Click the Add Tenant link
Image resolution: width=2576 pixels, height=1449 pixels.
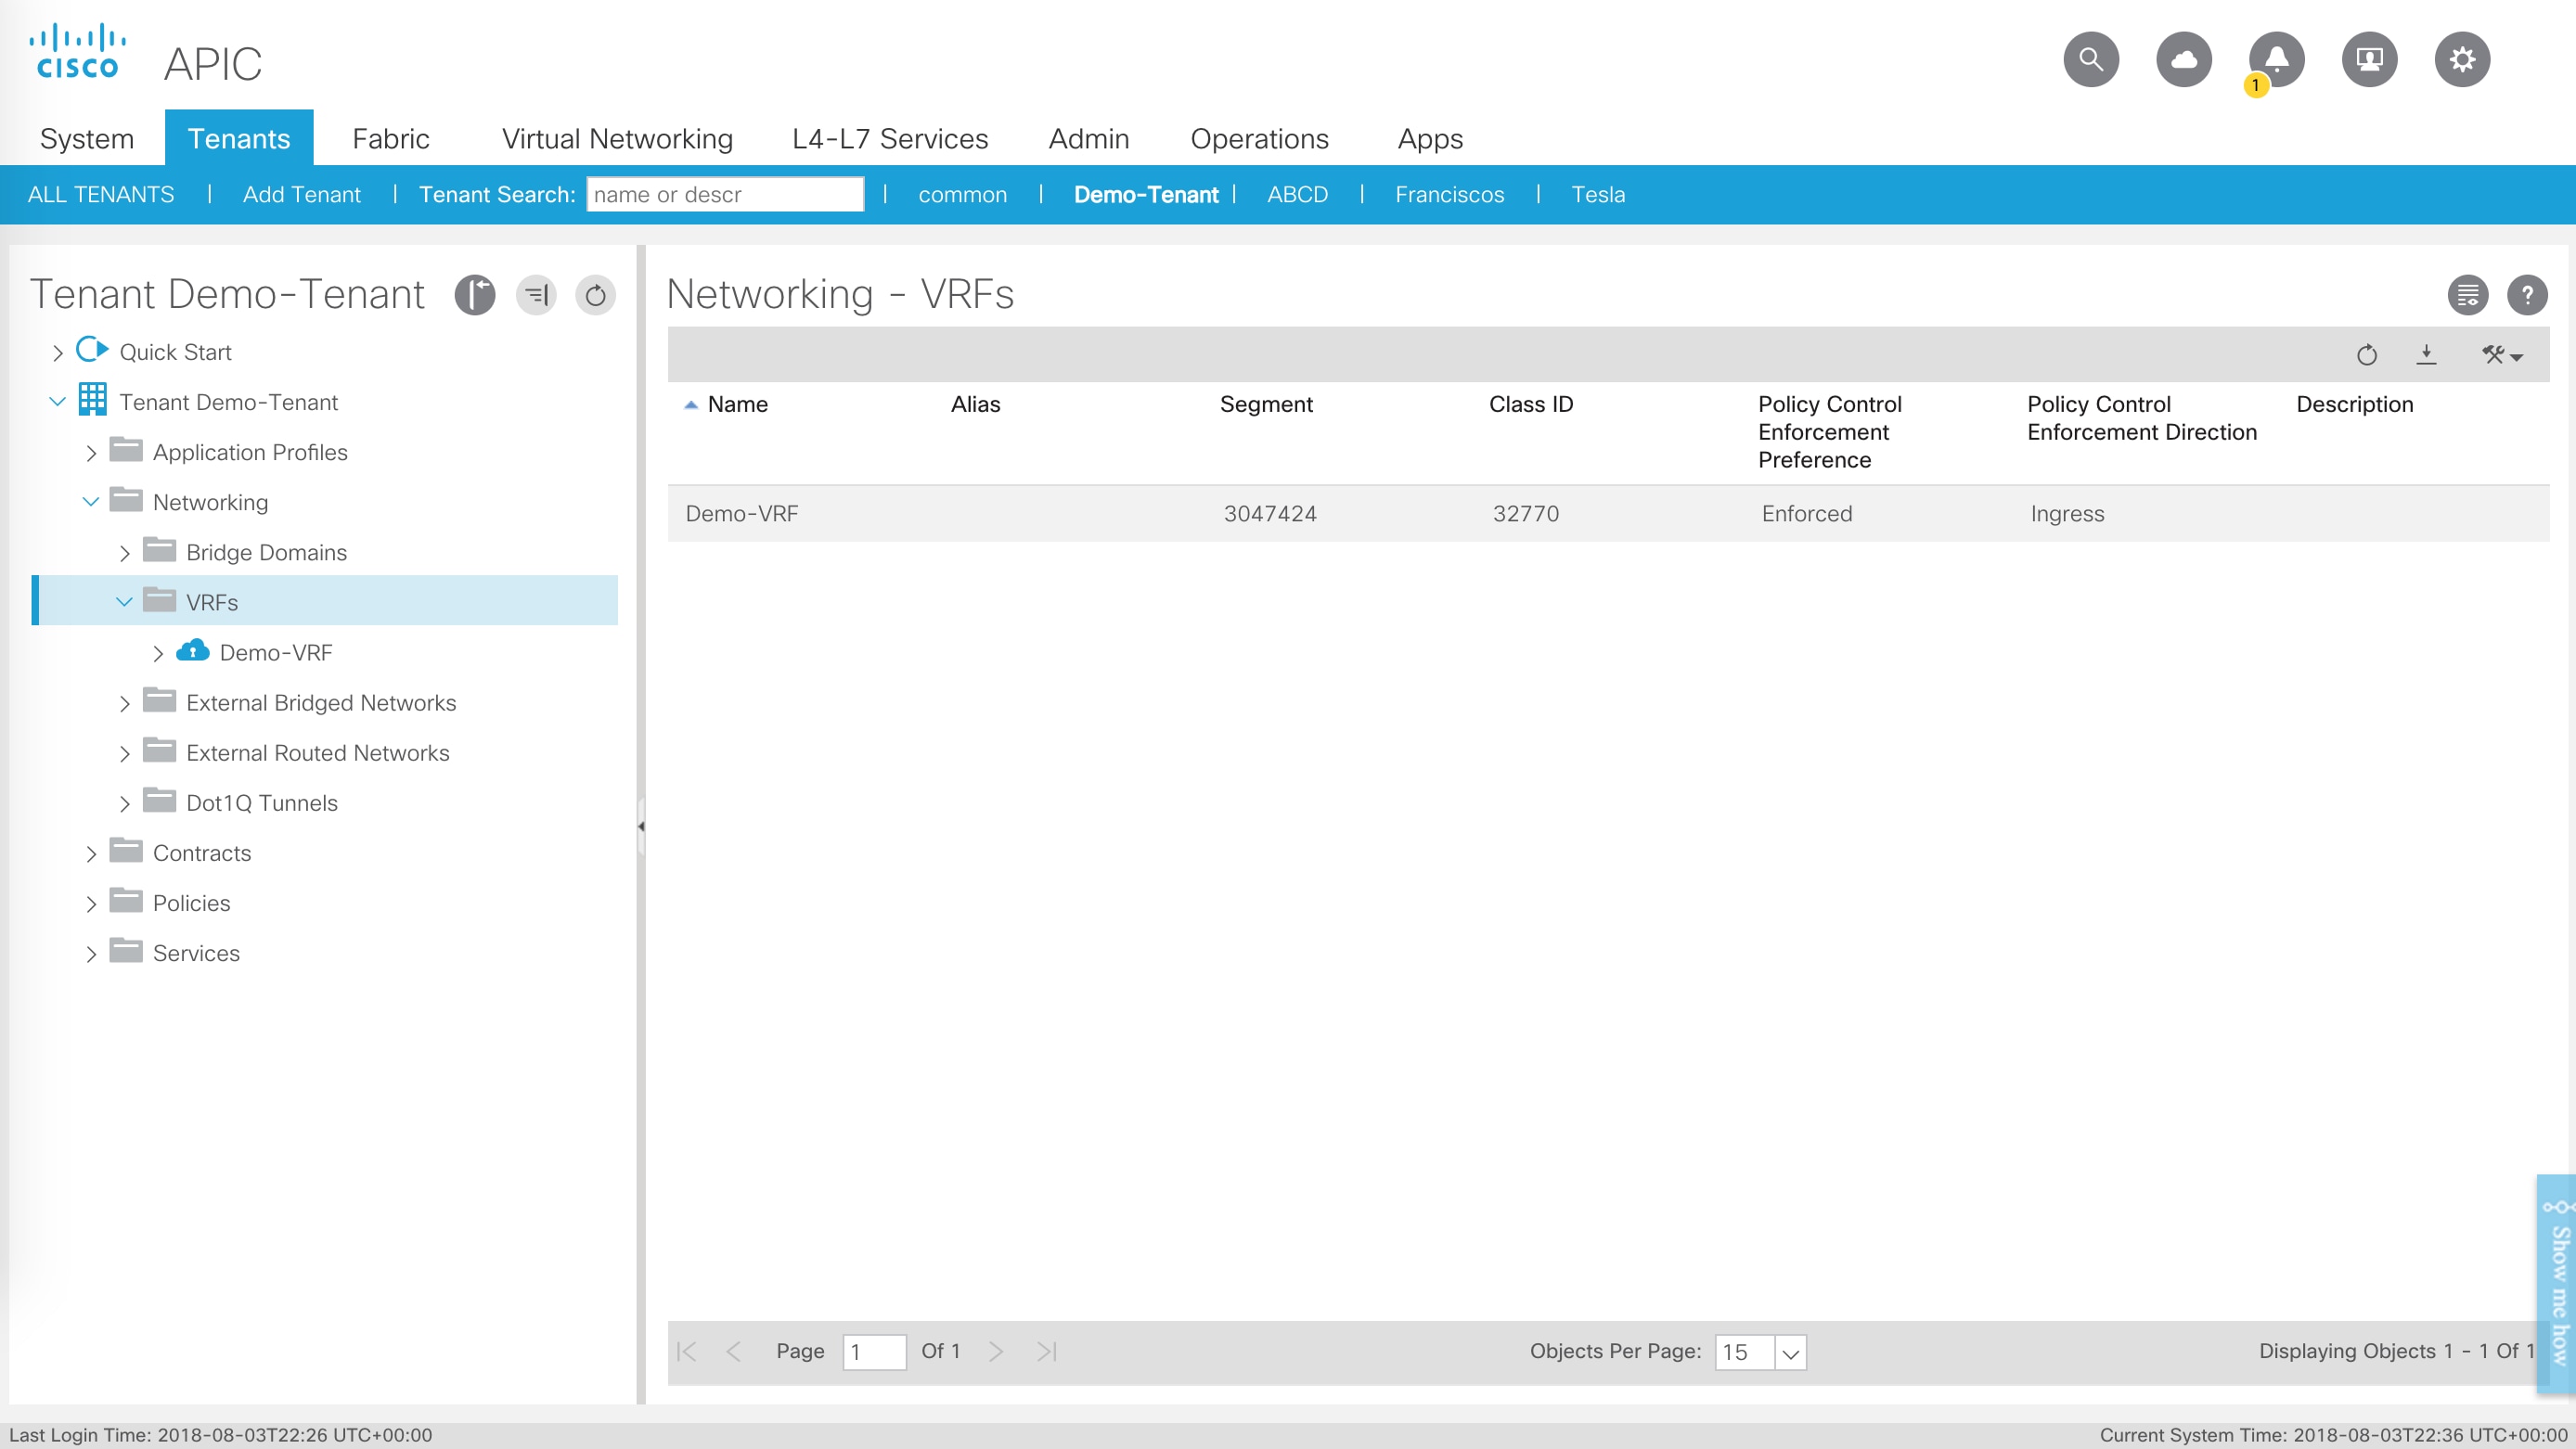click(x=301, y=194)
